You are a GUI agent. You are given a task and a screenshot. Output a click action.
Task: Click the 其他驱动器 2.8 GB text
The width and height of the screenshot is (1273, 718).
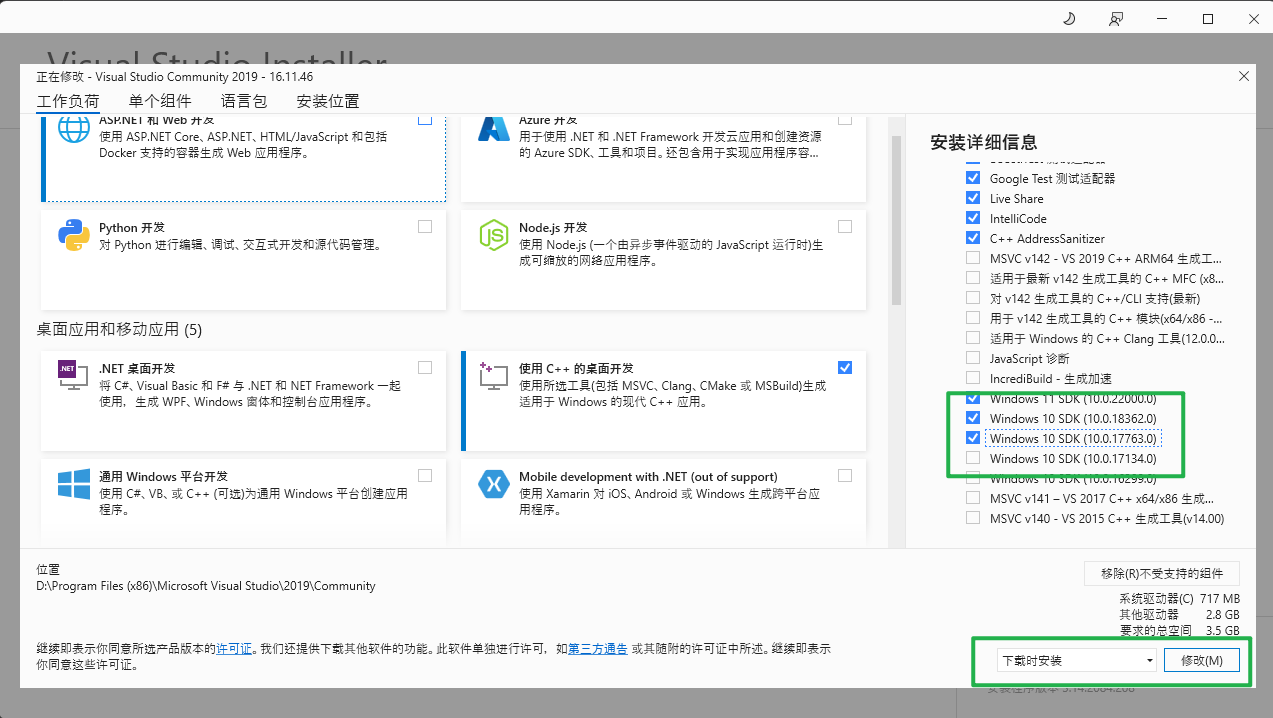(1179, 614)
